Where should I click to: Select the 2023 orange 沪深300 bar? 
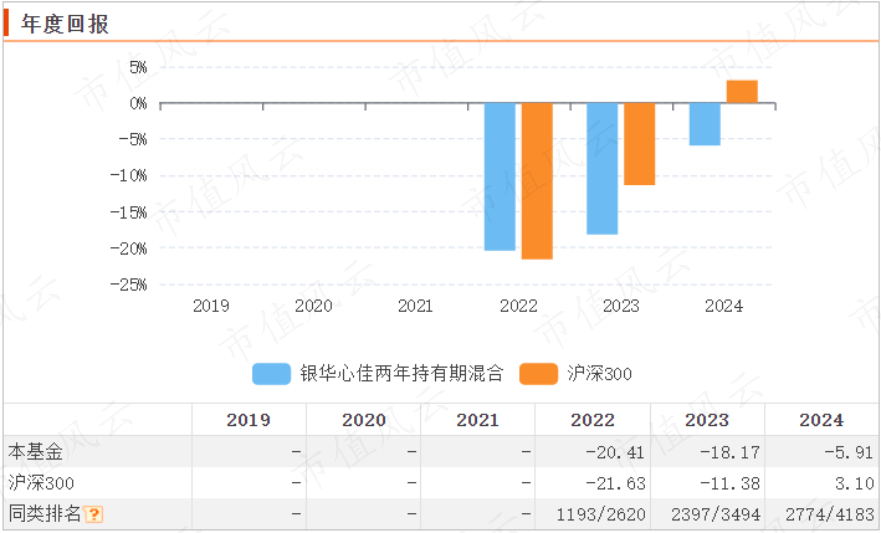point(639,144)
